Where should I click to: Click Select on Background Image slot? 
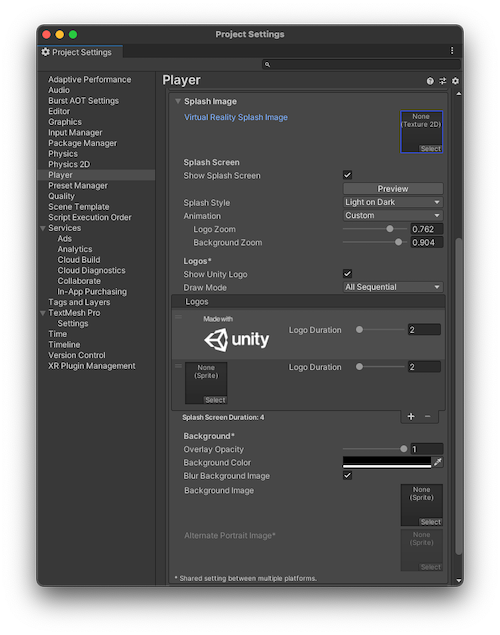point(430,522)
